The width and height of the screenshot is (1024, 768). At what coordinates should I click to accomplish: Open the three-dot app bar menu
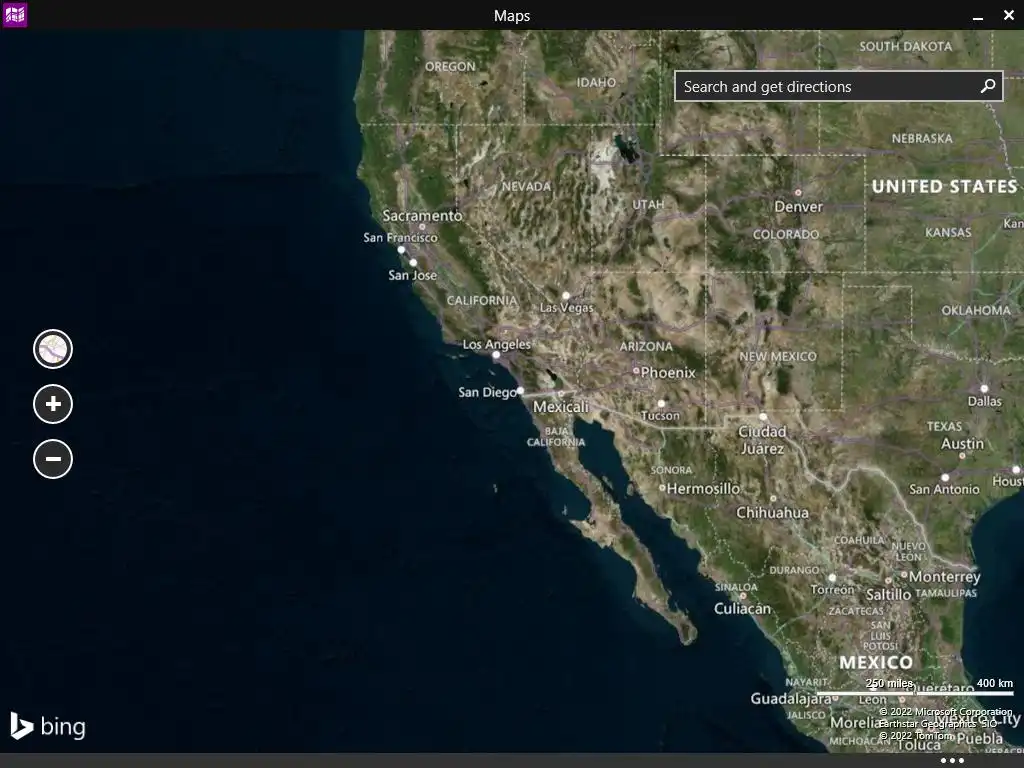pos(952,760)
